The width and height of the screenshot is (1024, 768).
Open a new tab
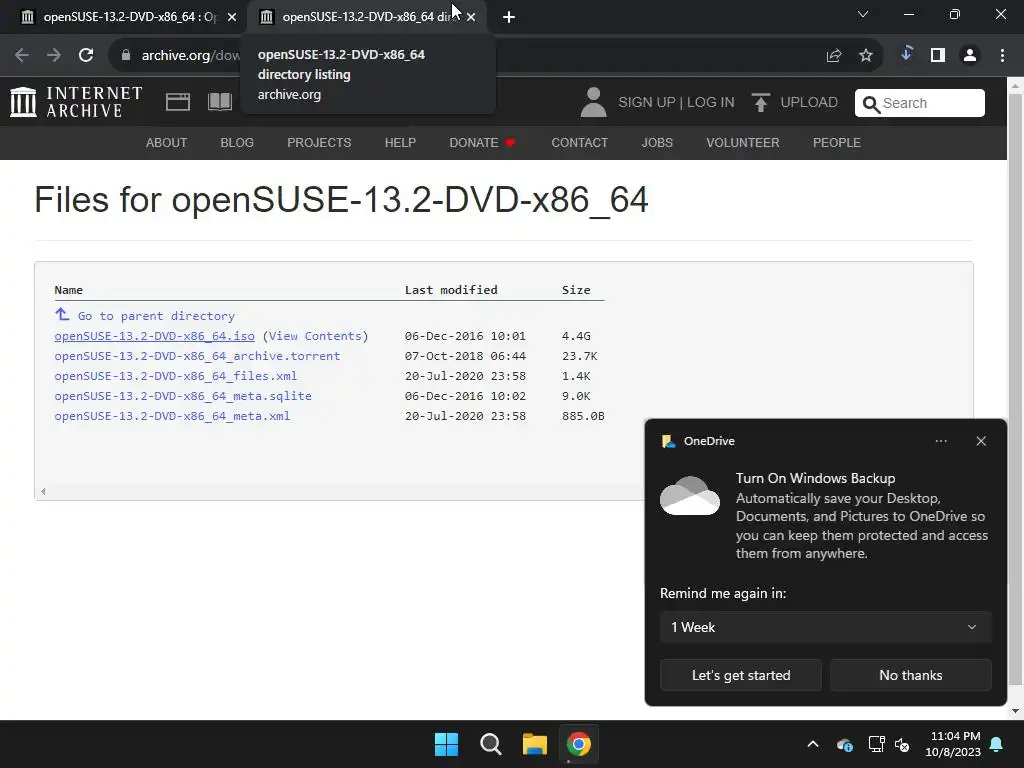[x=509, y=17]
